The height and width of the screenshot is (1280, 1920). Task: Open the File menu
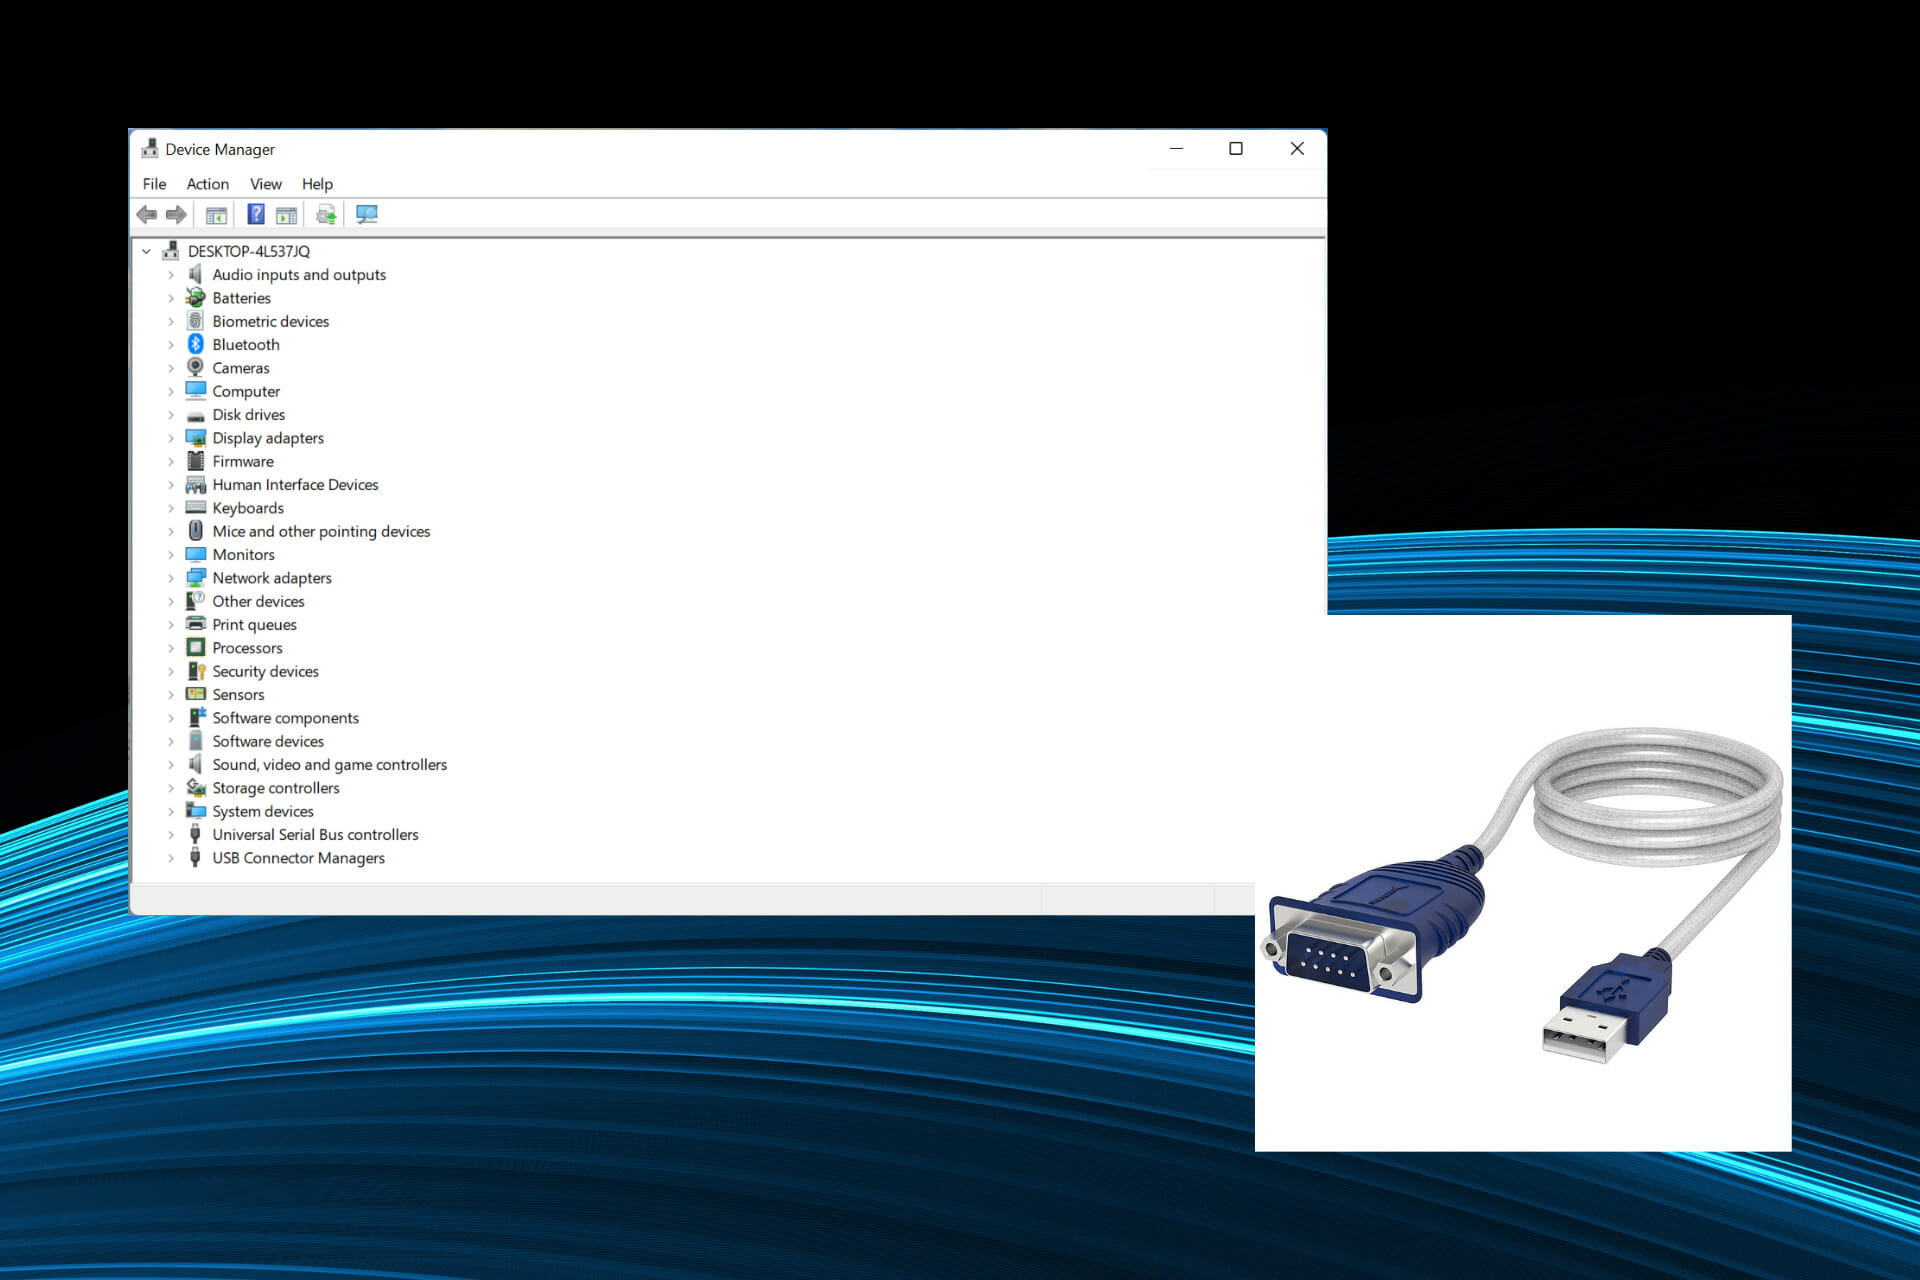(x=154, y=184)
